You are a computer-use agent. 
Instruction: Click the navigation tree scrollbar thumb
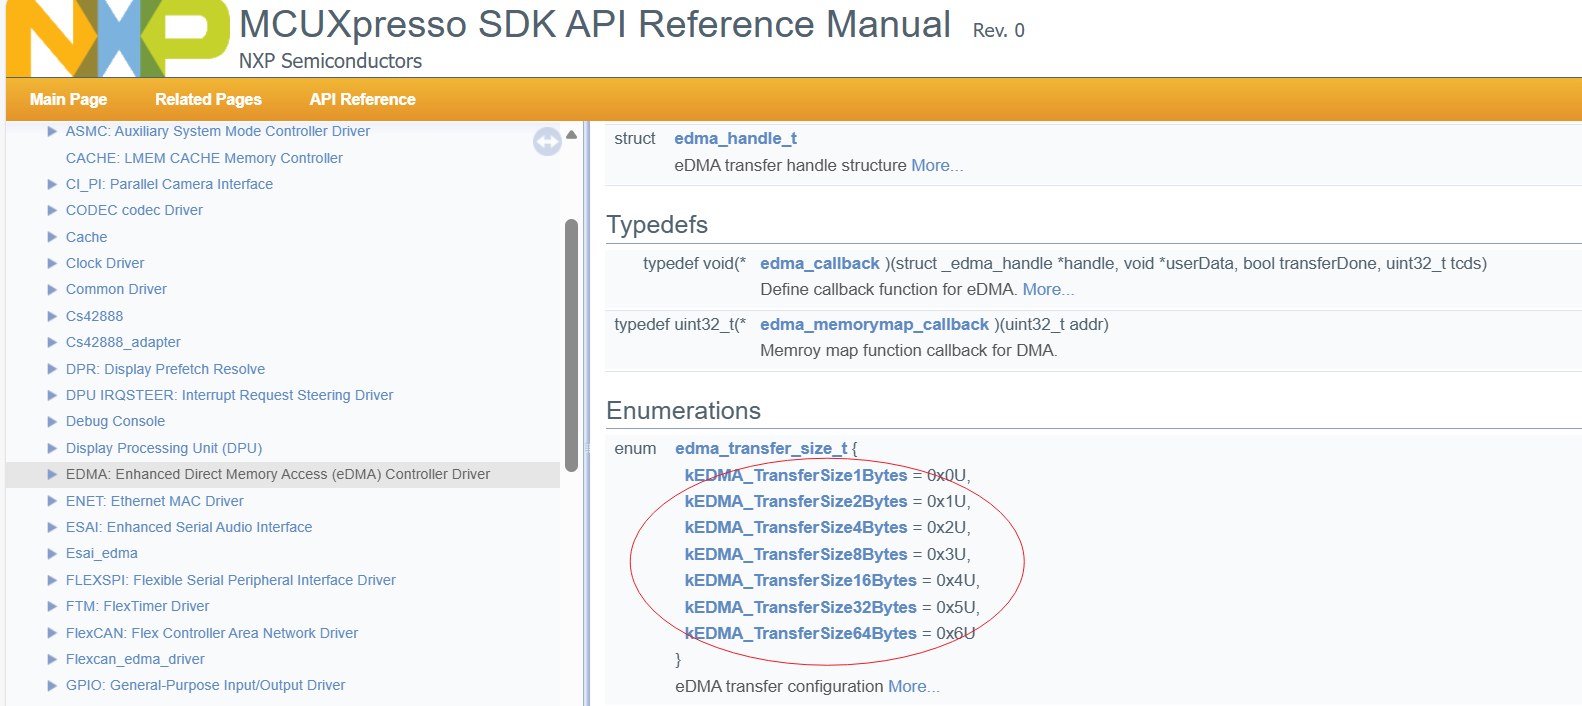click(x=571, y=345)
